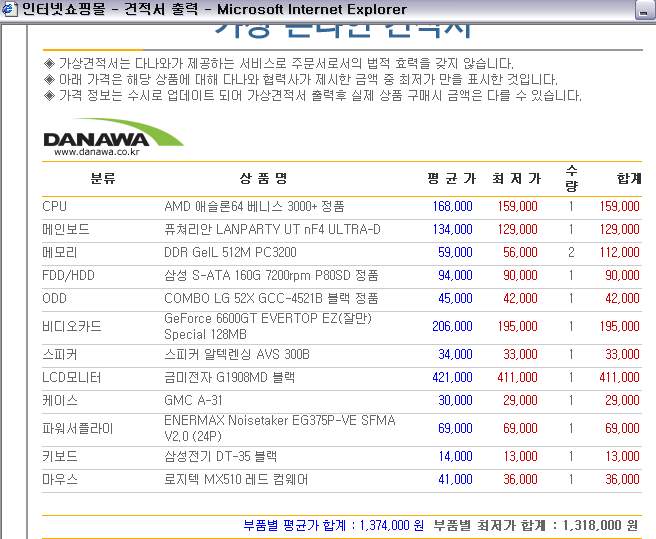Click the speaker average price 34,000

coord(455,354)
